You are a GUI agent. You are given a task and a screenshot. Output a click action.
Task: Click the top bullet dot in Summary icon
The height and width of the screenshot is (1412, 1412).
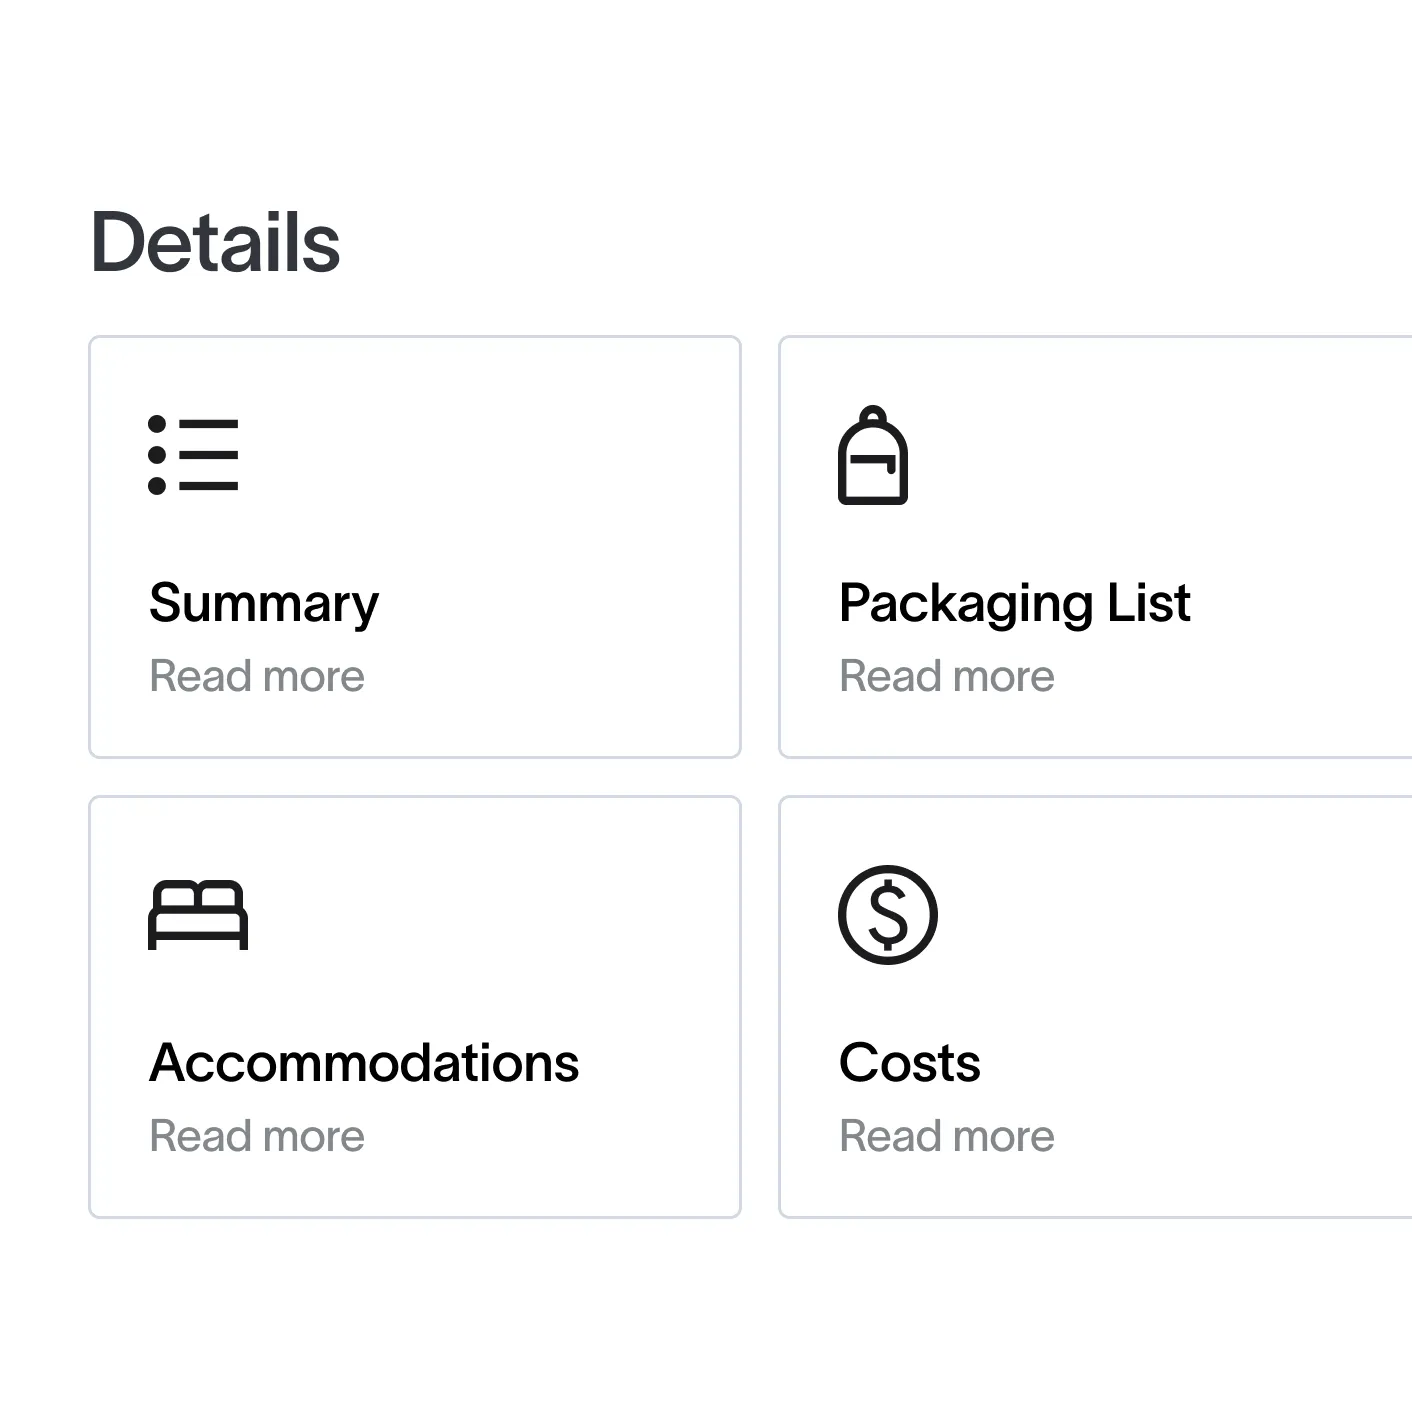[x=157, y=424]
